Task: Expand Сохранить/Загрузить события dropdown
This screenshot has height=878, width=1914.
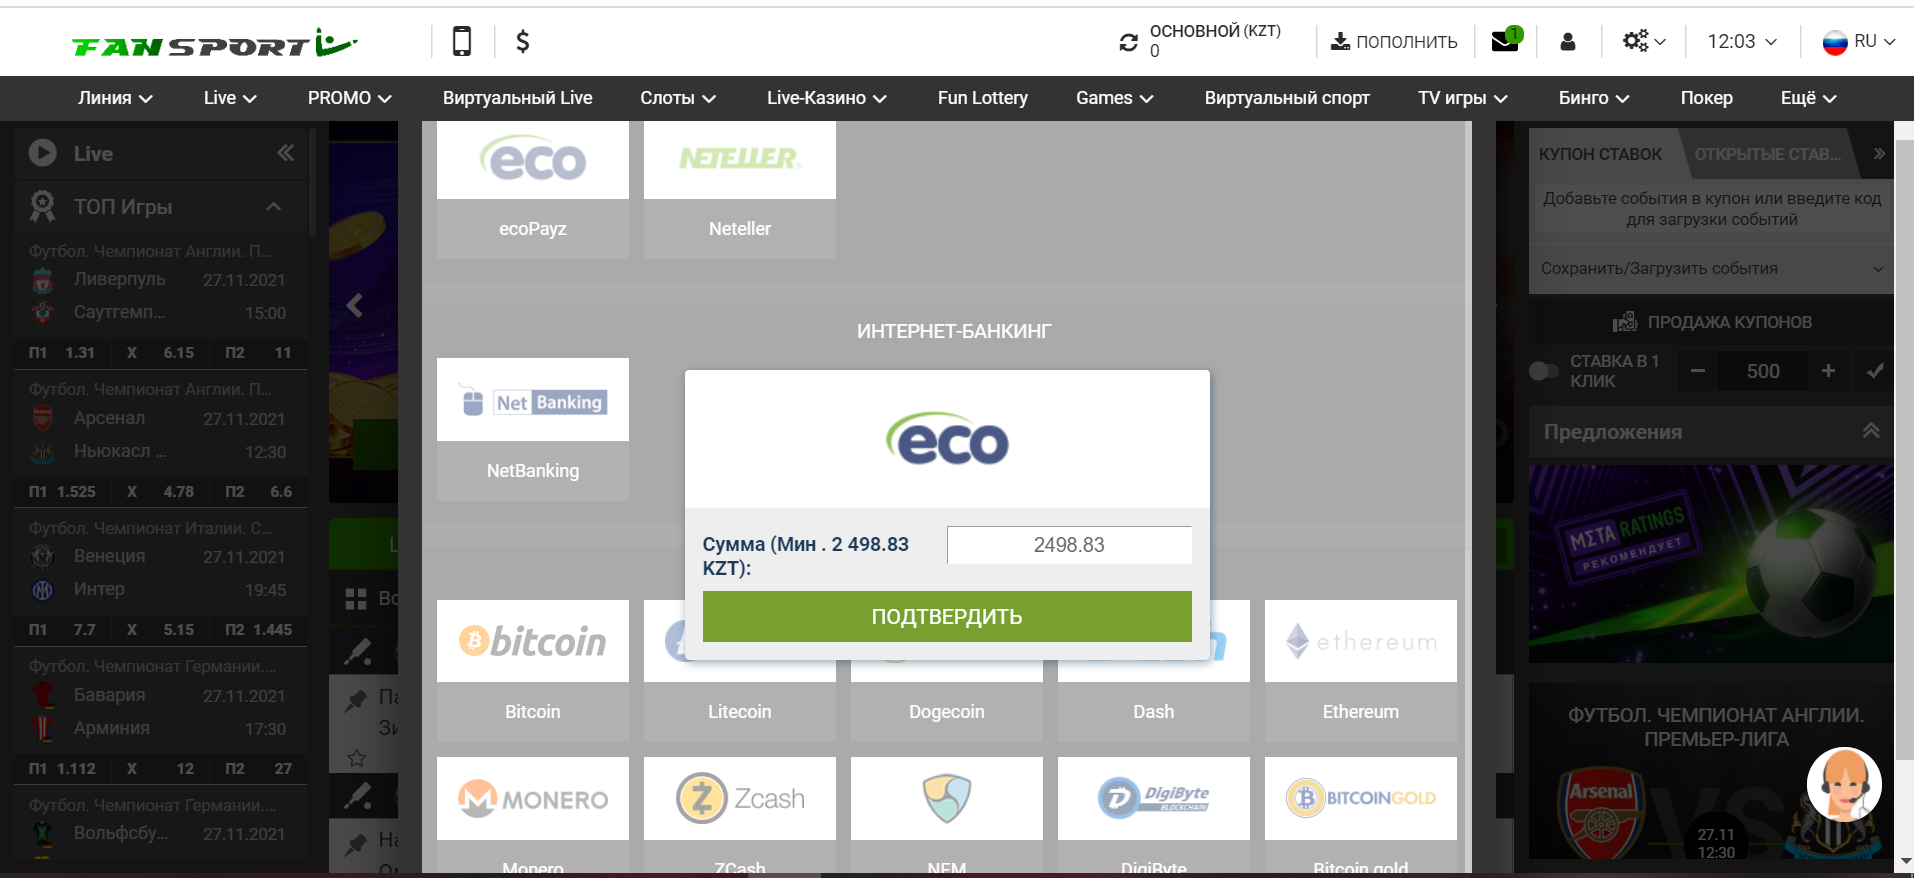Action: (1711, 268)
